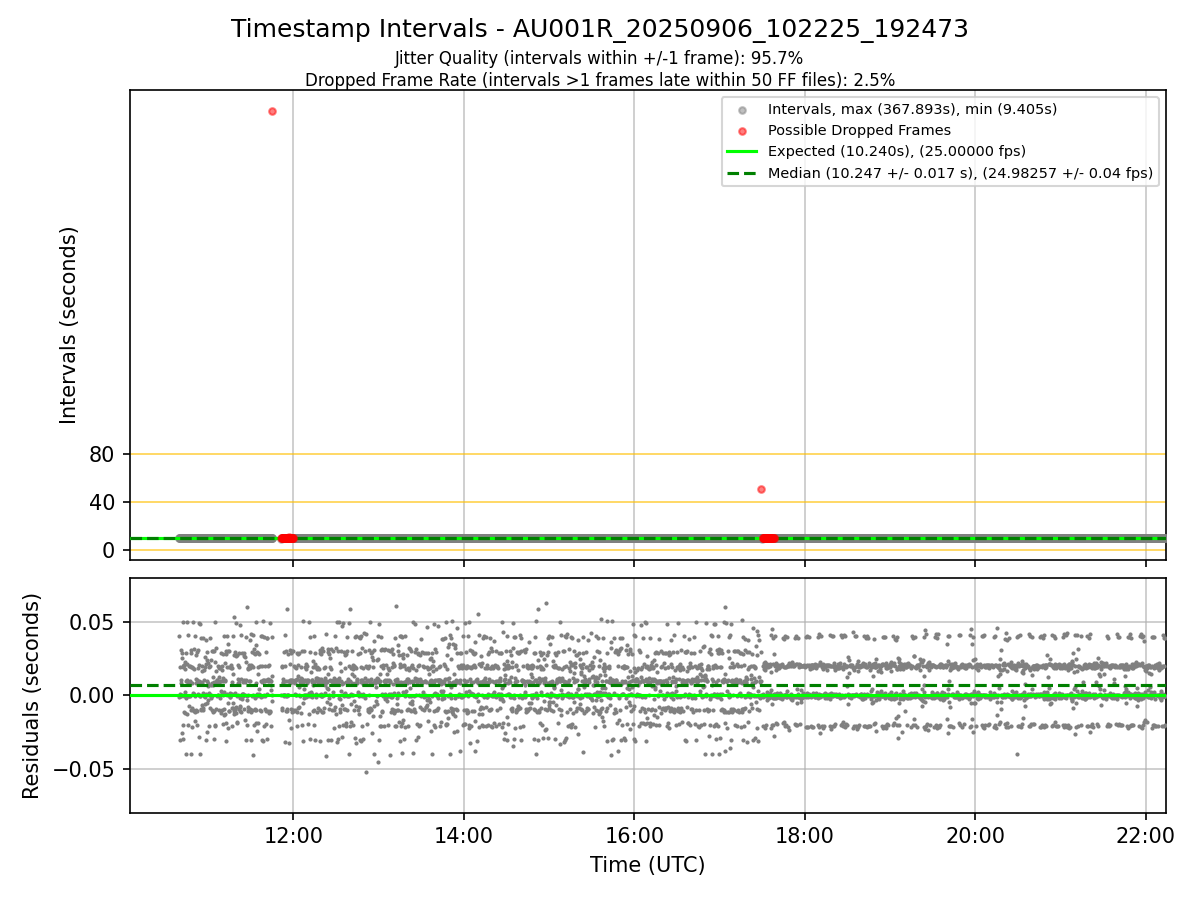Click the '−0.05' tick label on the residuals axis

point(86,769)
